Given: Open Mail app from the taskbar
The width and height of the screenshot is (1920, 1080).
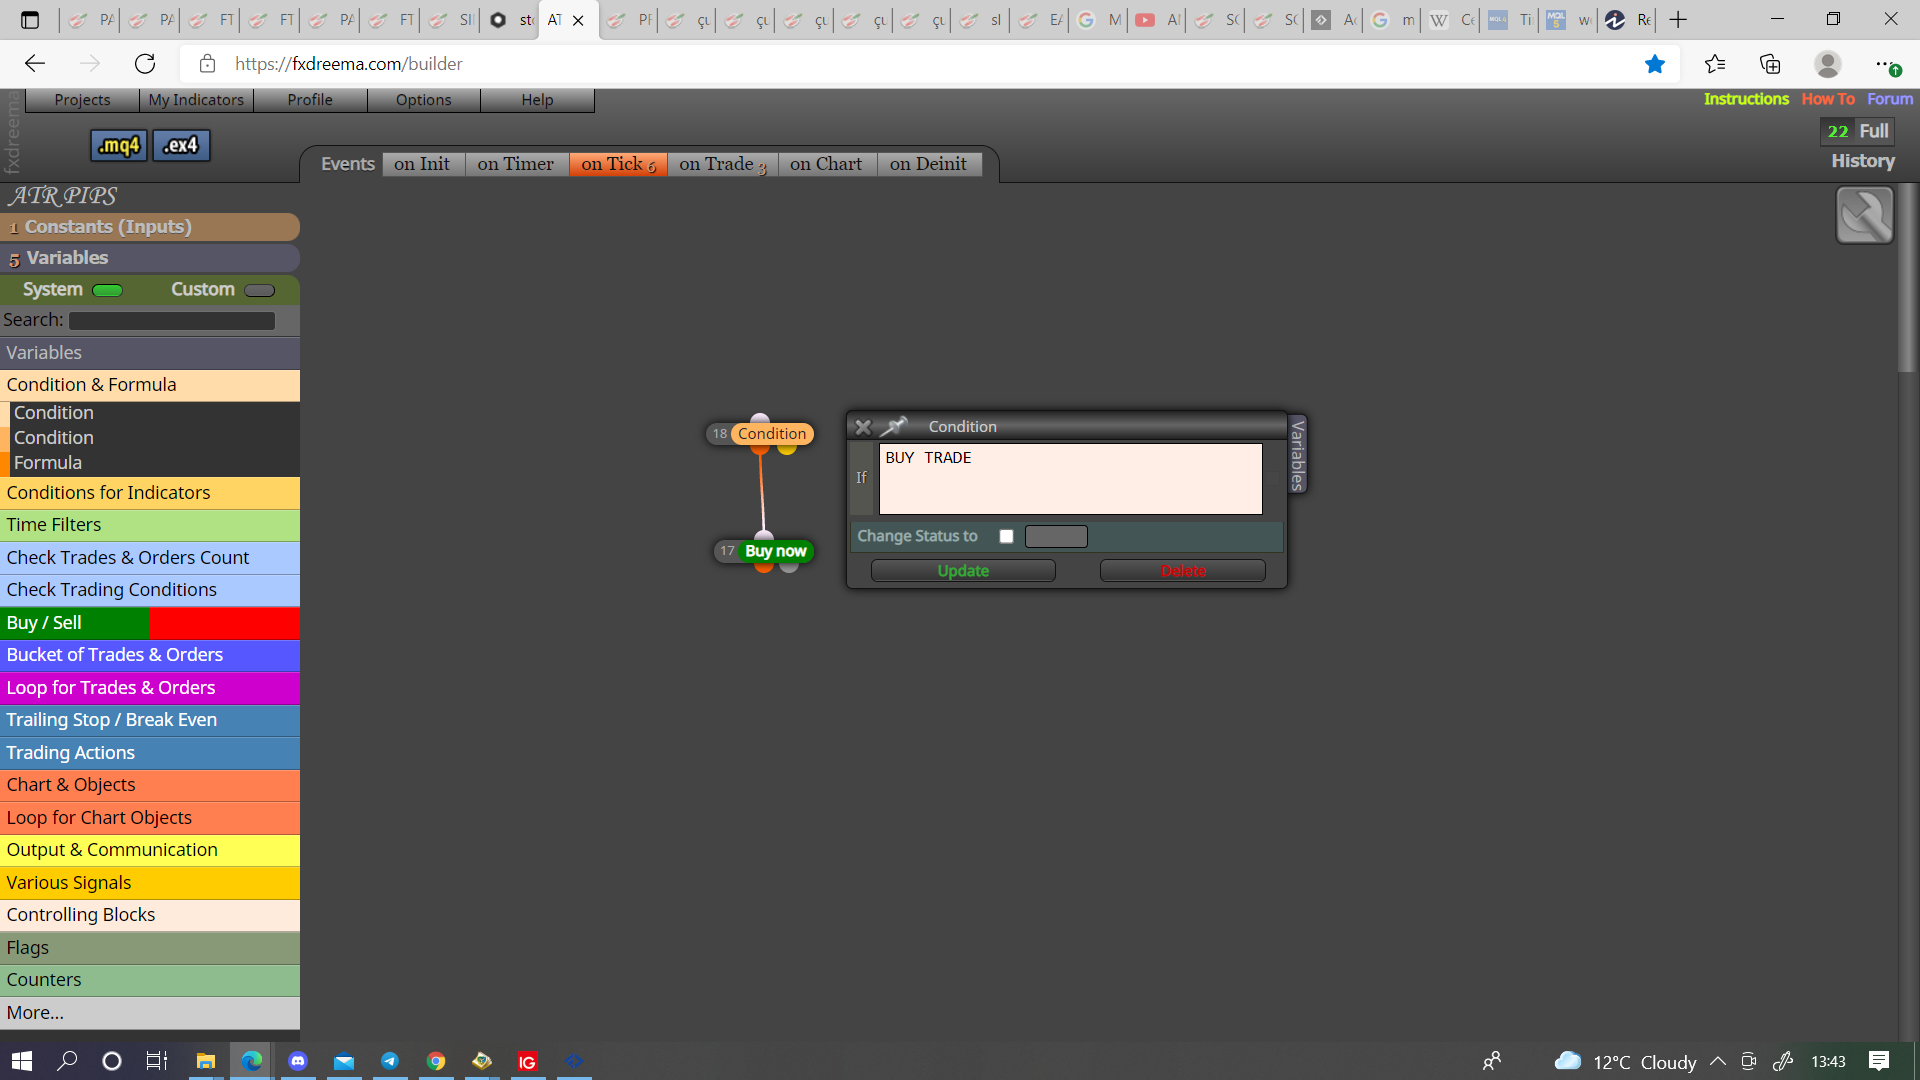Looking at the screenshot, I should [x=344, y=1061].
